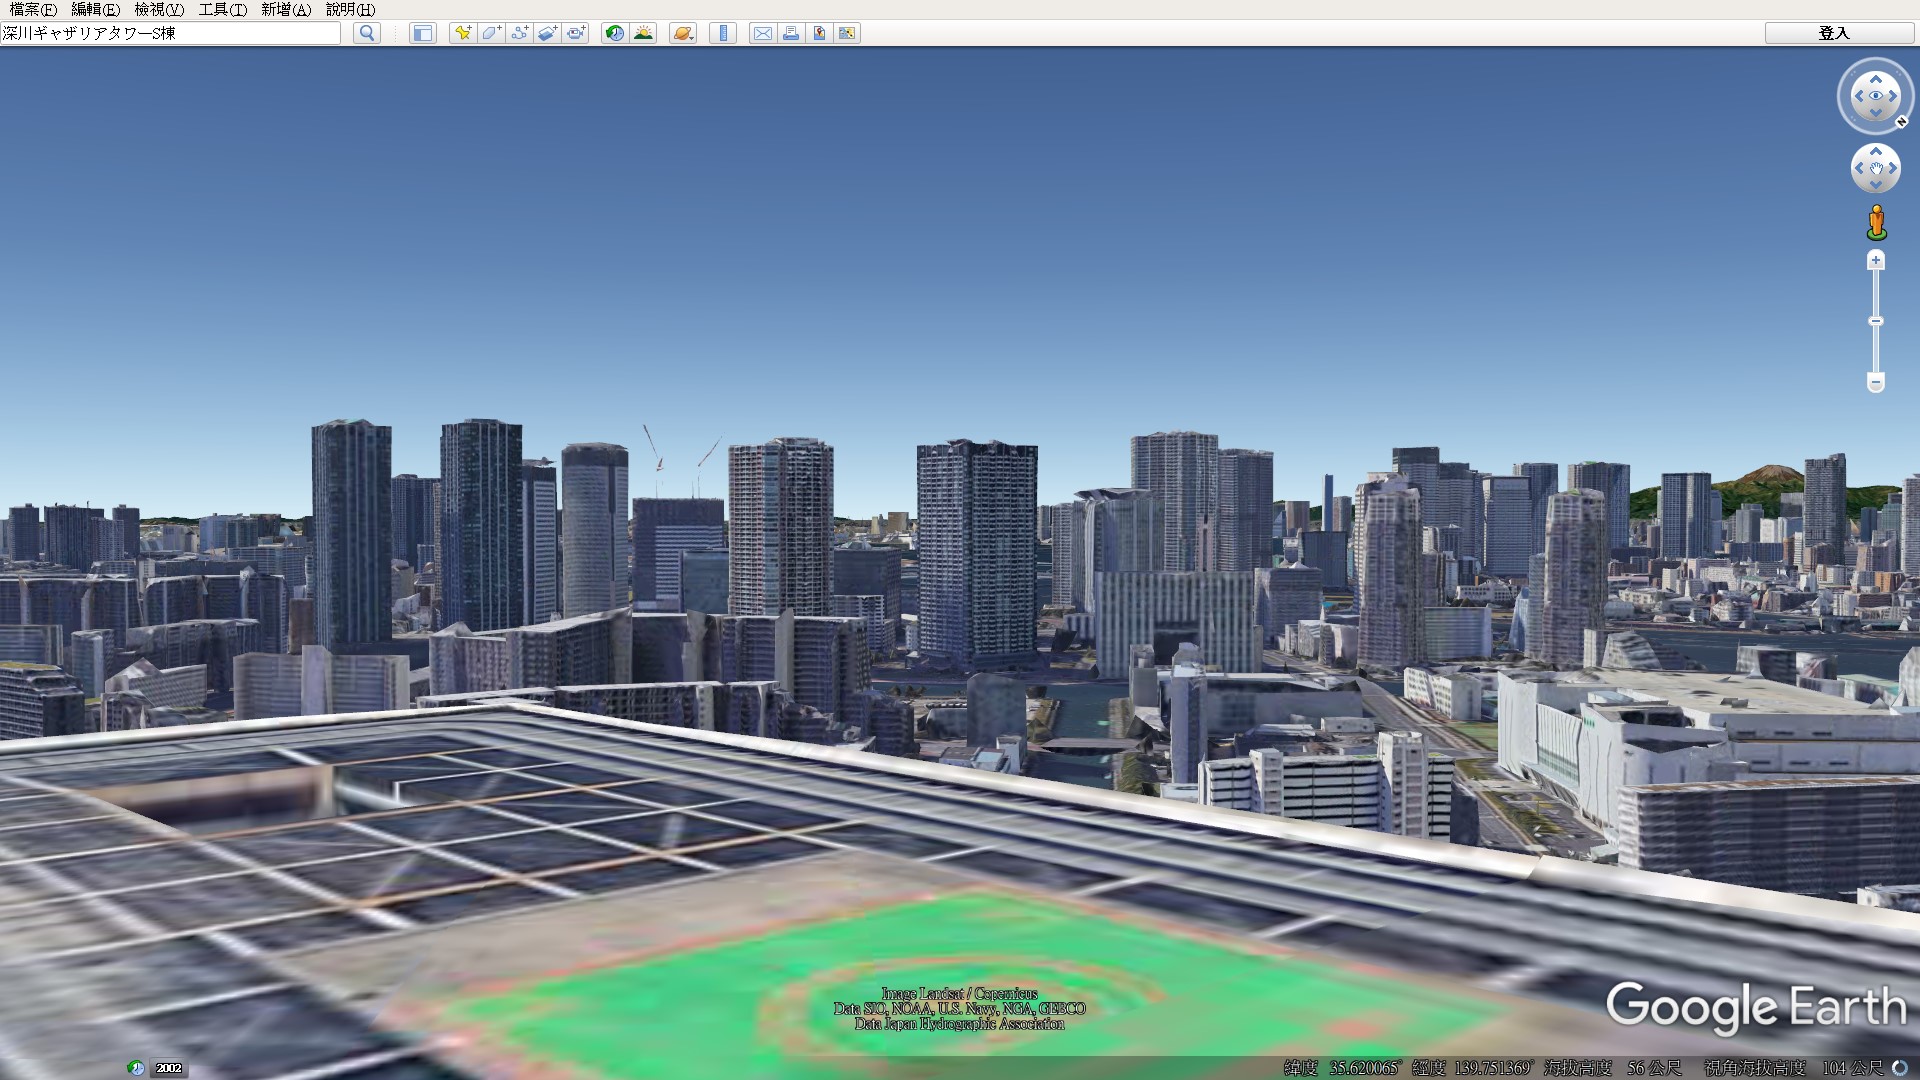1920x1080 pixels.
Task: Click the search field containing 深川ギャザリアタワーS棟
Action: (x=170, y=33)
